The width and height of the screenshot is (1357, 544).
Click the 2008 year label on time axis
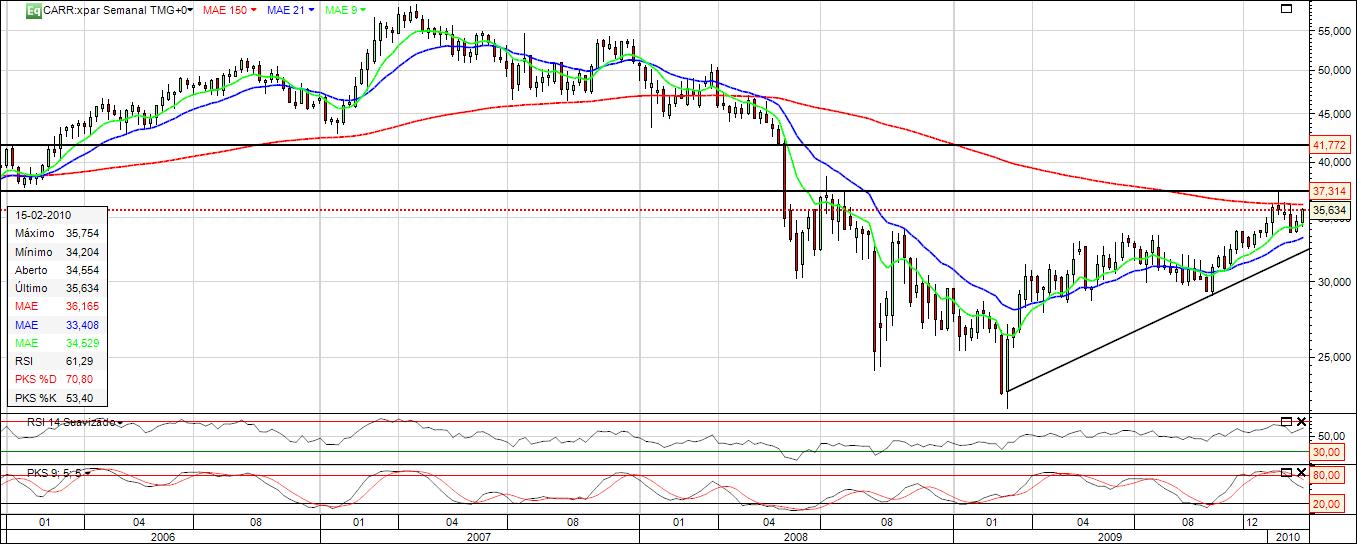click(795, 537)
